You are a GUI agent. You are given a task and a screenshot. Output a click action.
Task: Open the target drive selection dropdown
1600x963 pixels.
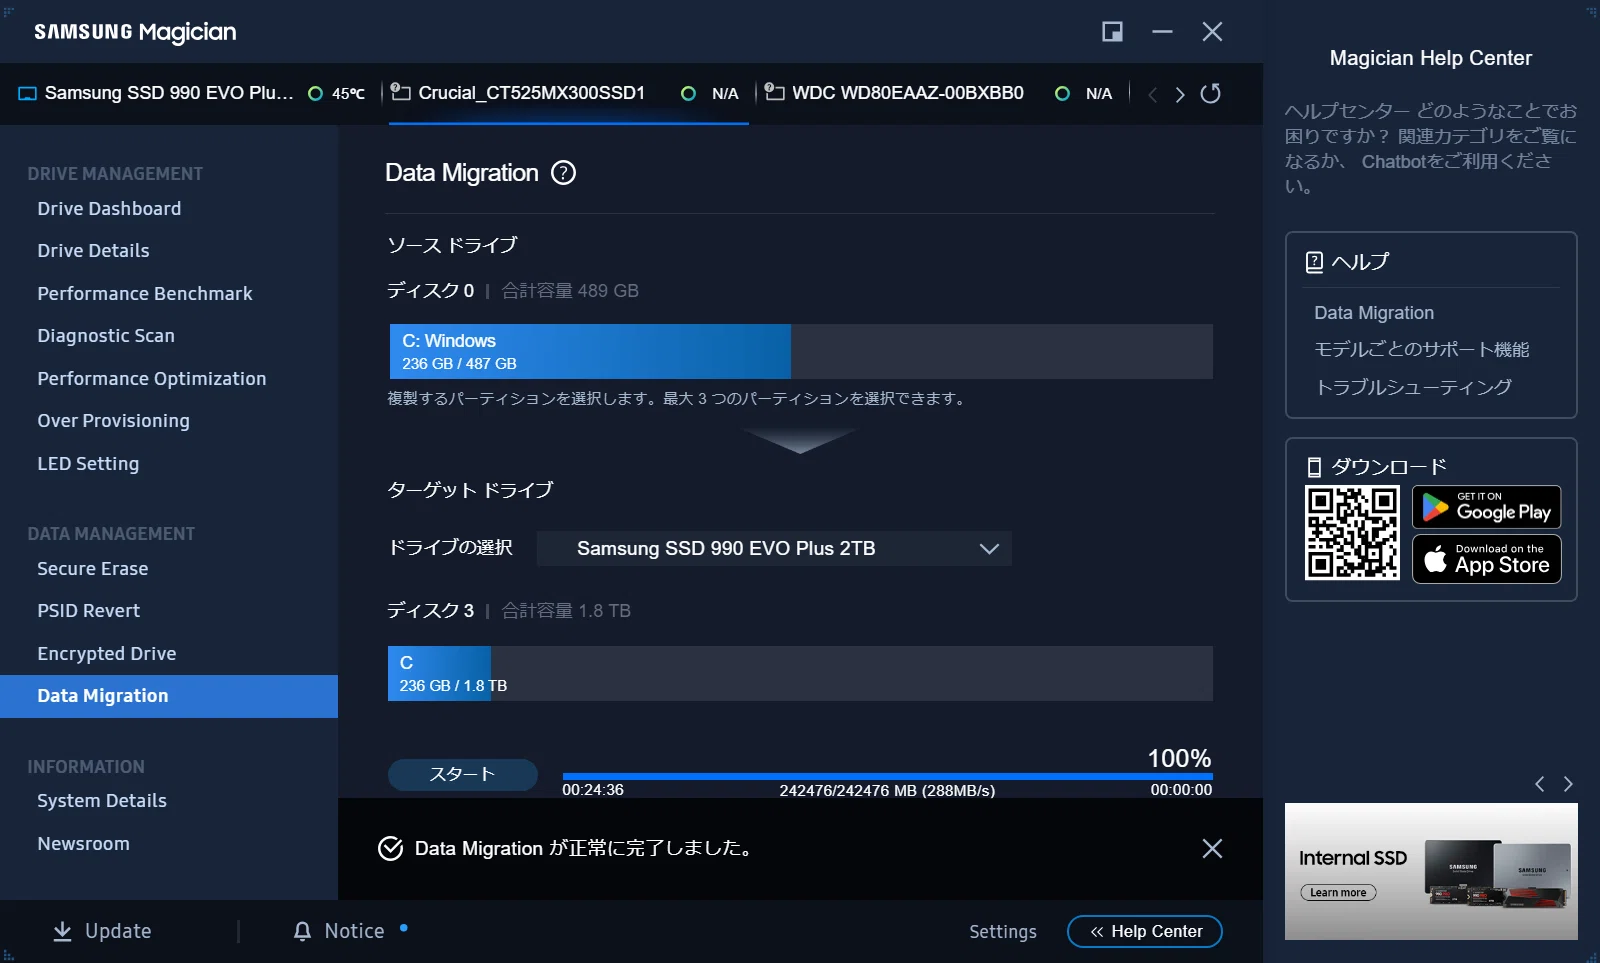click(x=774, y=549)
